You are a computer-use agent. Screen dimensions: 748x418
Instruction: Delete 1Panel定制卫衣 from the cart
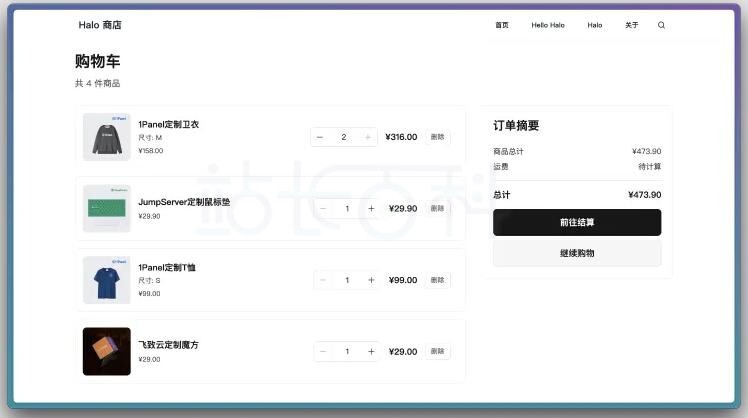(437, 137)
